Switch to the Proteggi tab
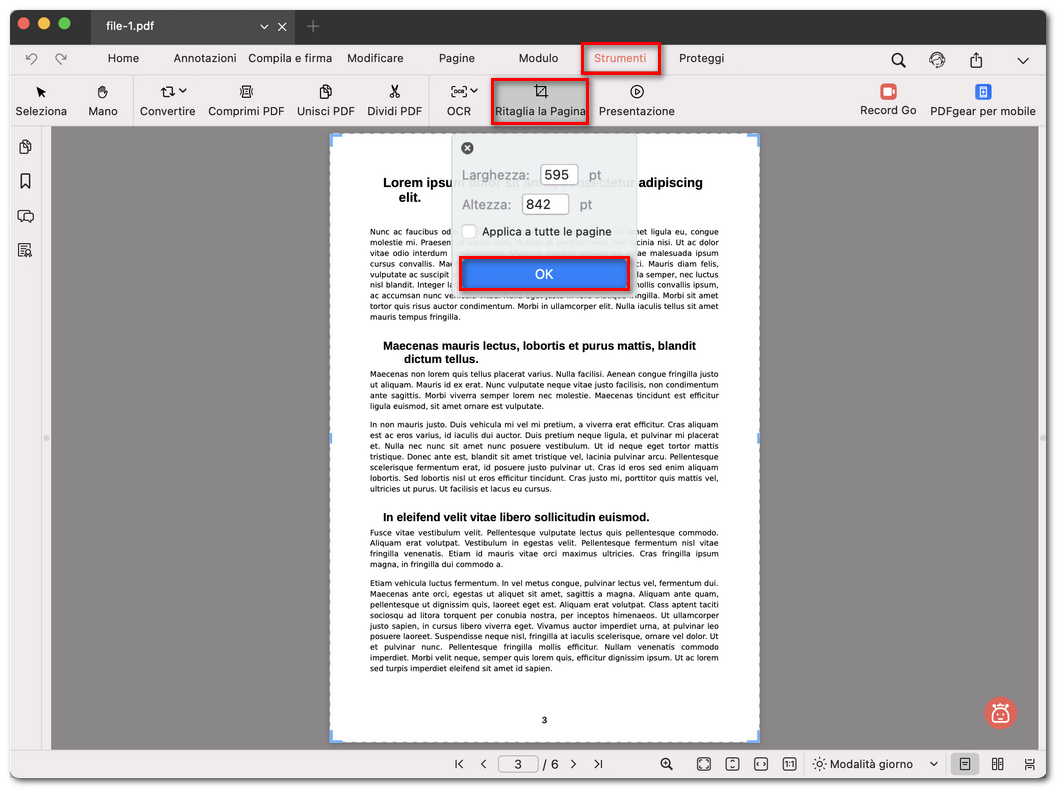This screenshot has width=1057, height=789. [x=701, y=58]
